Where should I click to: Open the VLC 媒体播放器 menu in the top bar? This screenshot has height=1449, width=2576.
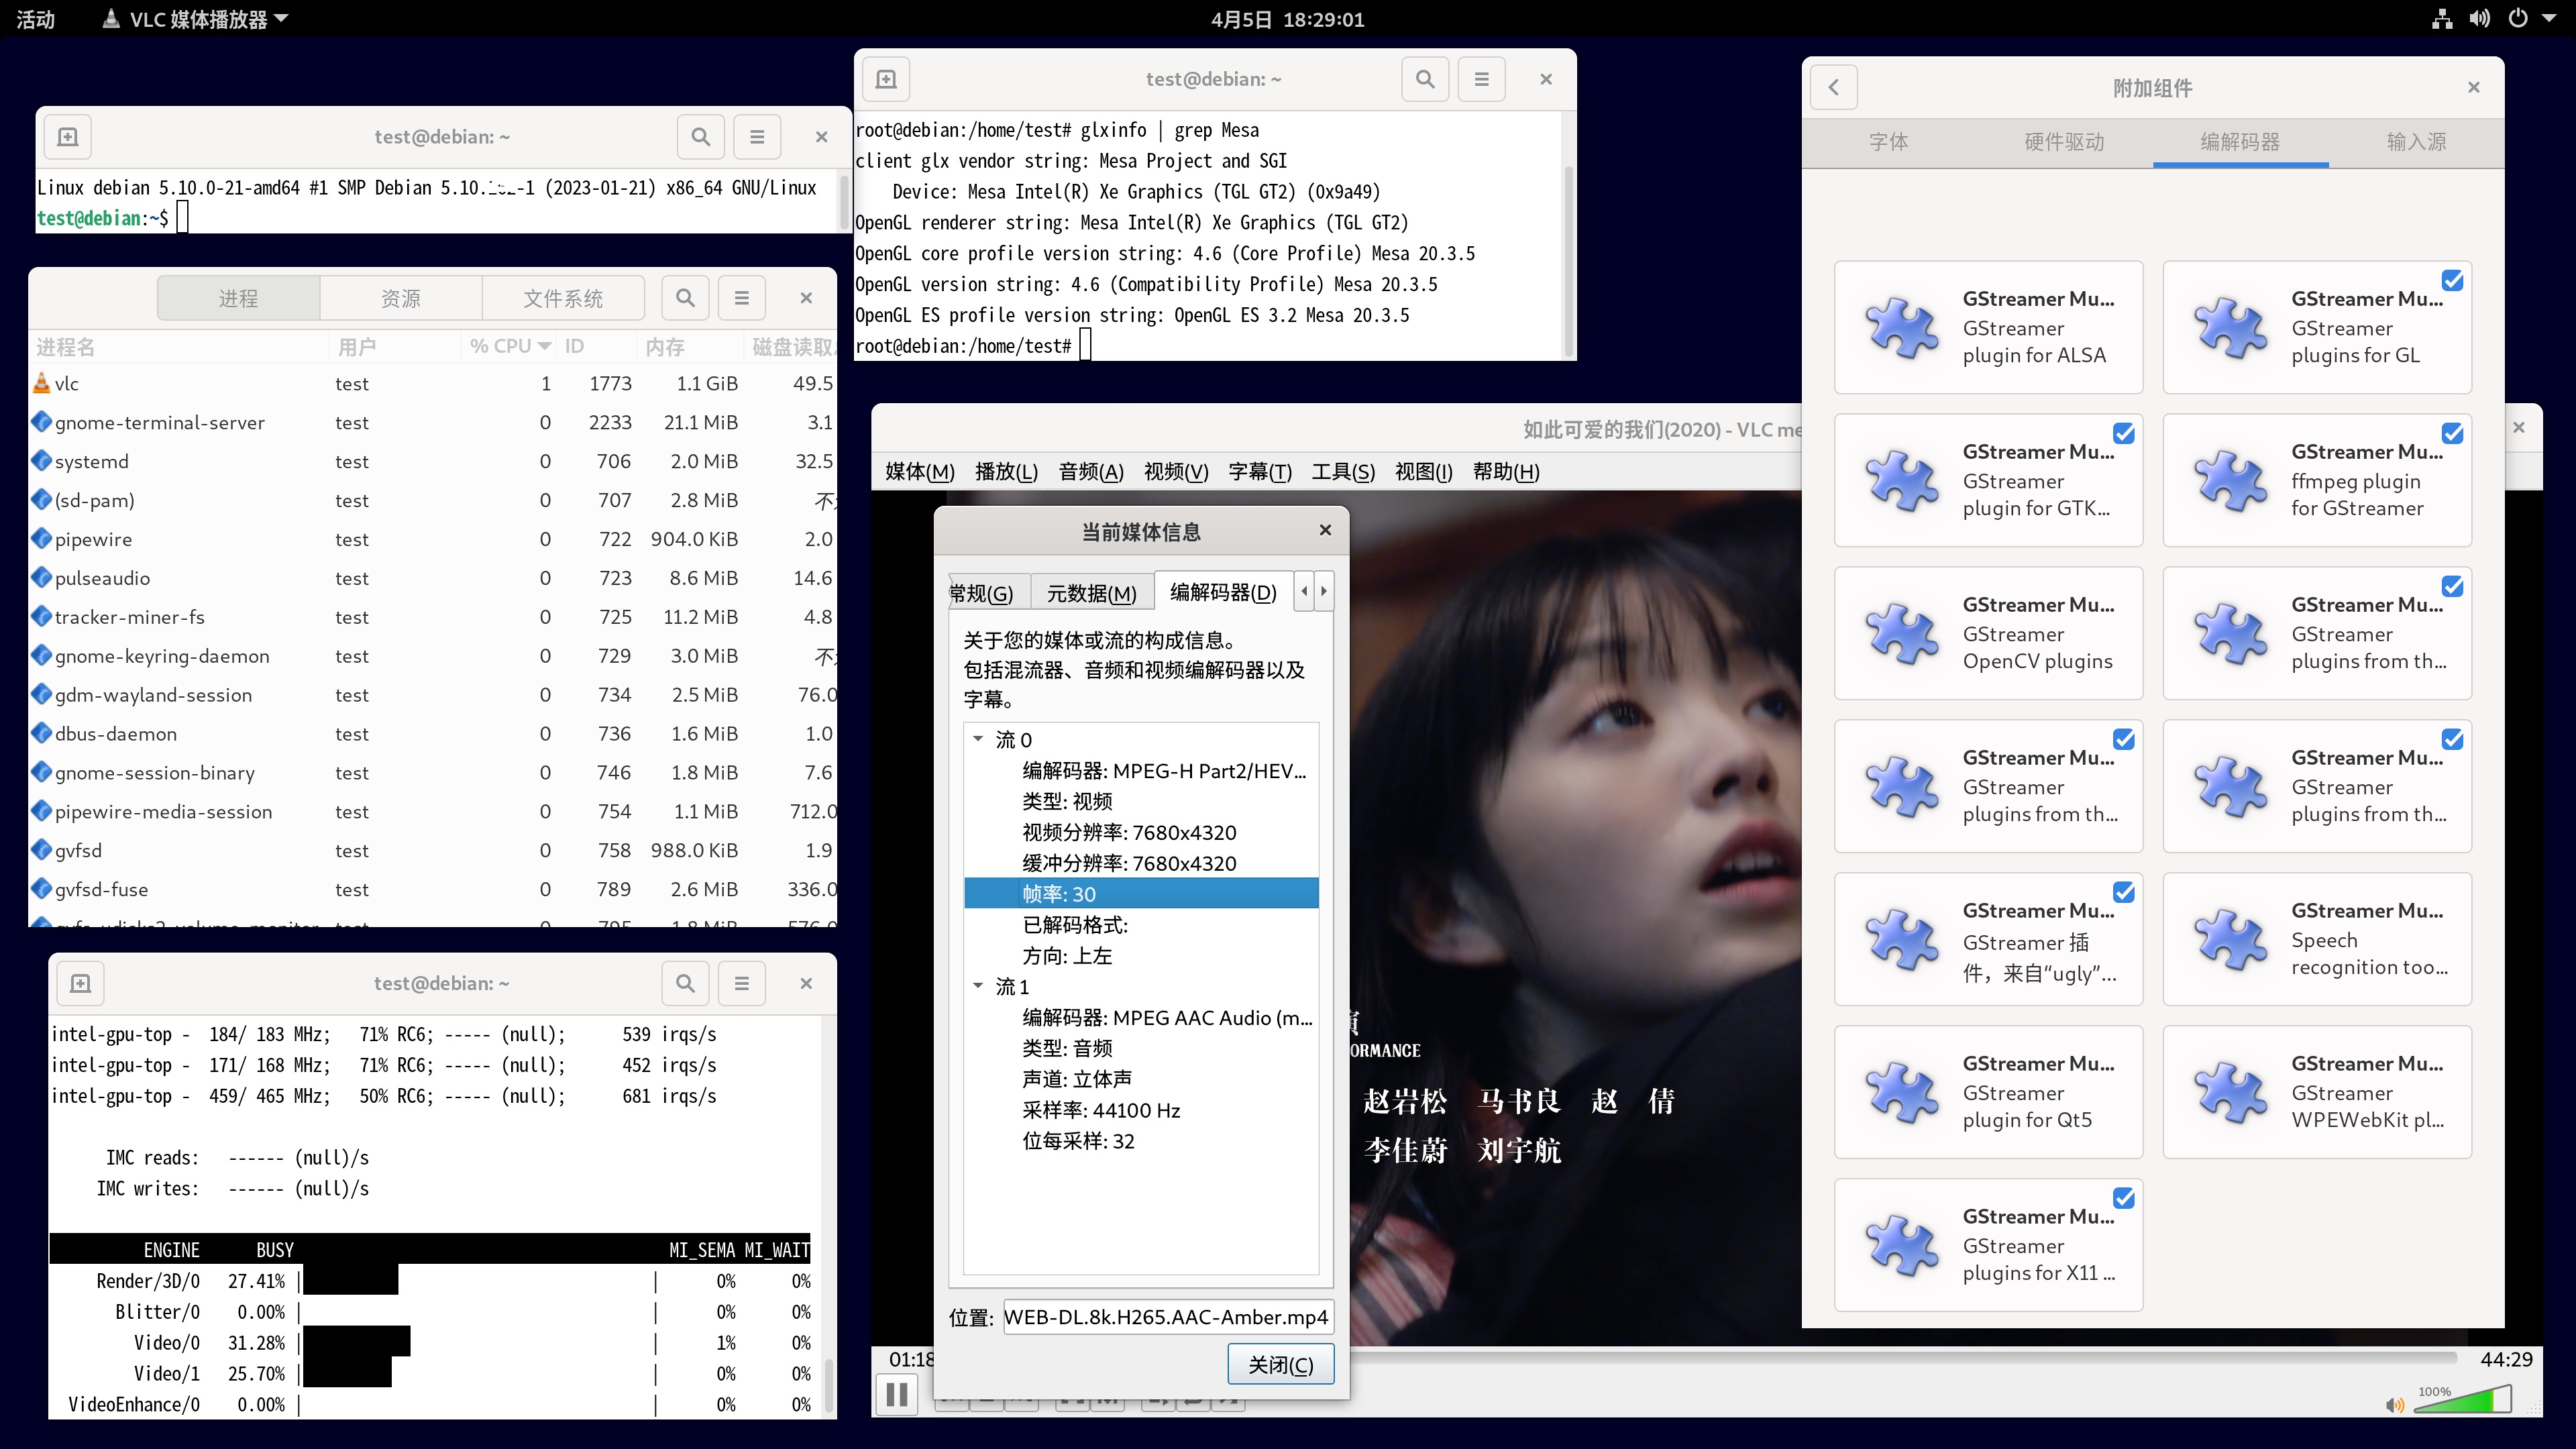coord(193,18)
